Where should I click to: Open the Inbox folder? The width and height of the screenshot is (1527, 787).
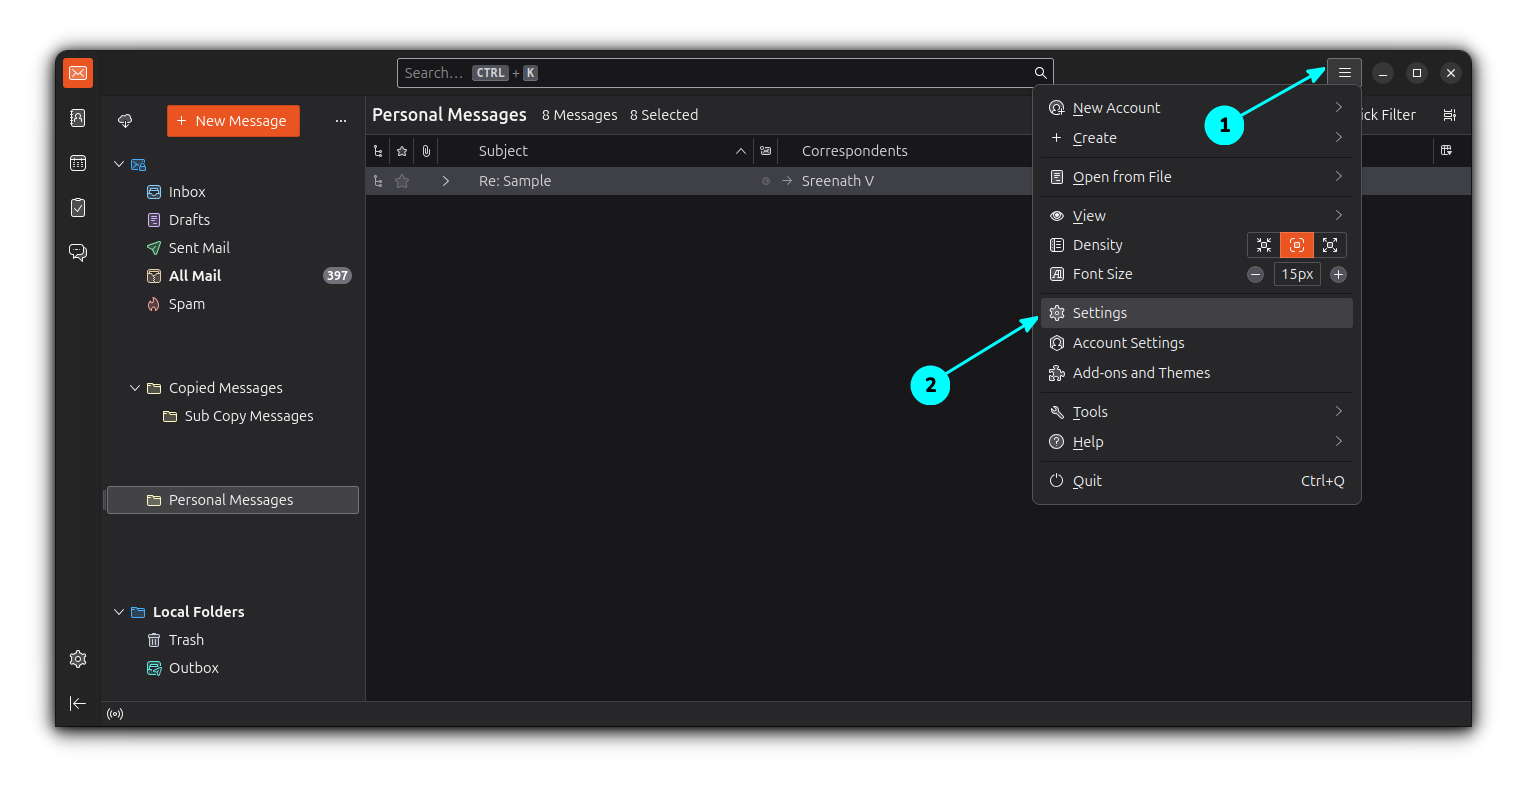point(187,192)
